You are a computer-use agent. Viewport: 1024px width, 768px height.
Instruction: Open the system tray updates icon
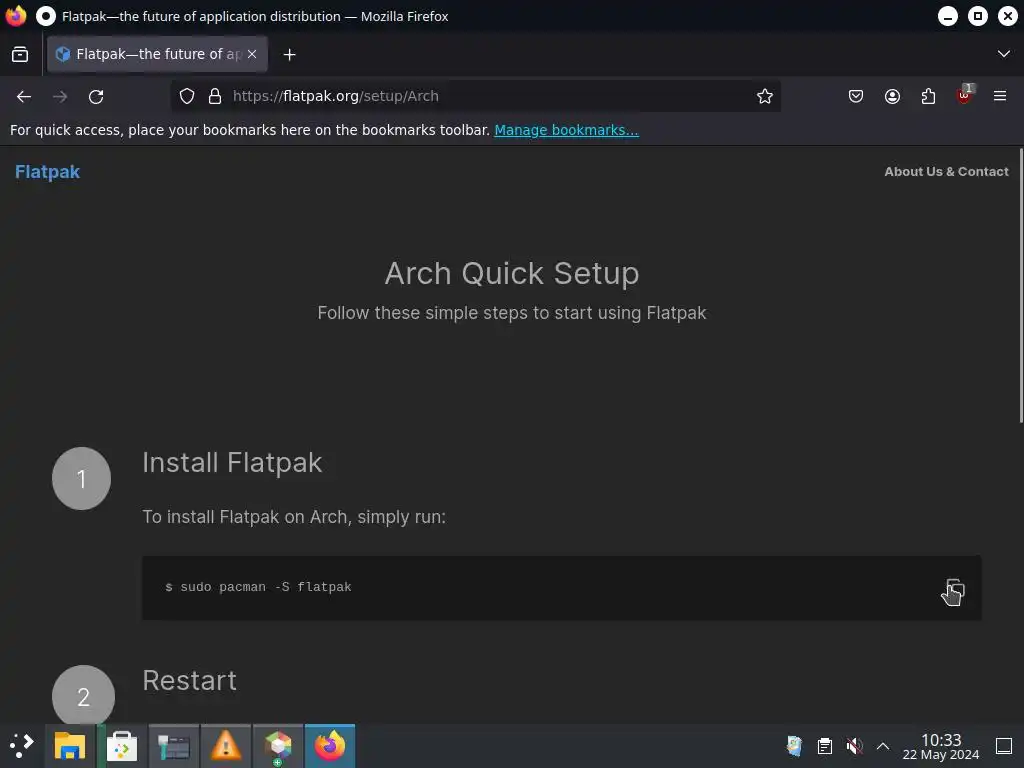pos(794,745)
